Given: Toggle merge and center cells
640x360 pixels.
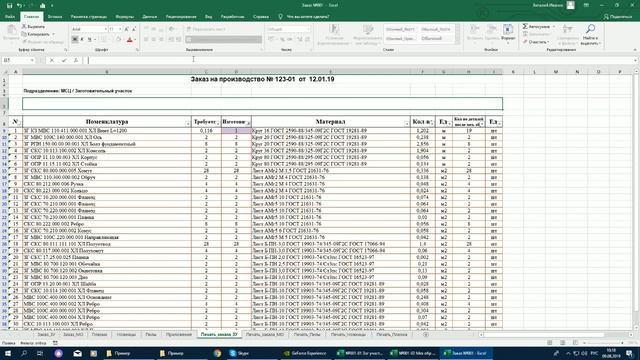Looking at the screenshot, I should click(x=223, y=39).
